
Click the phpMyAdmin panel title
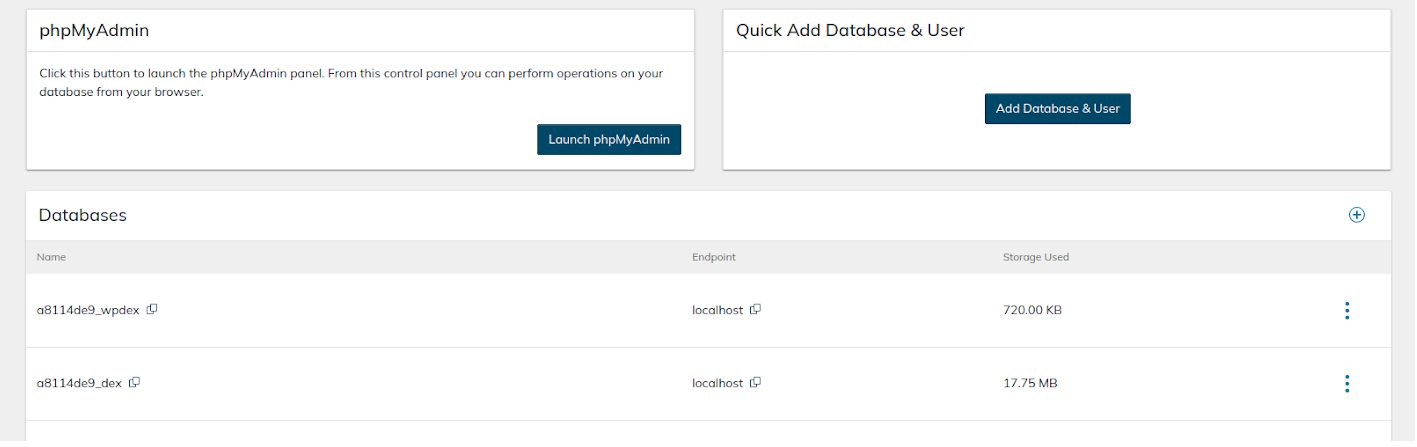pos(94,30)
